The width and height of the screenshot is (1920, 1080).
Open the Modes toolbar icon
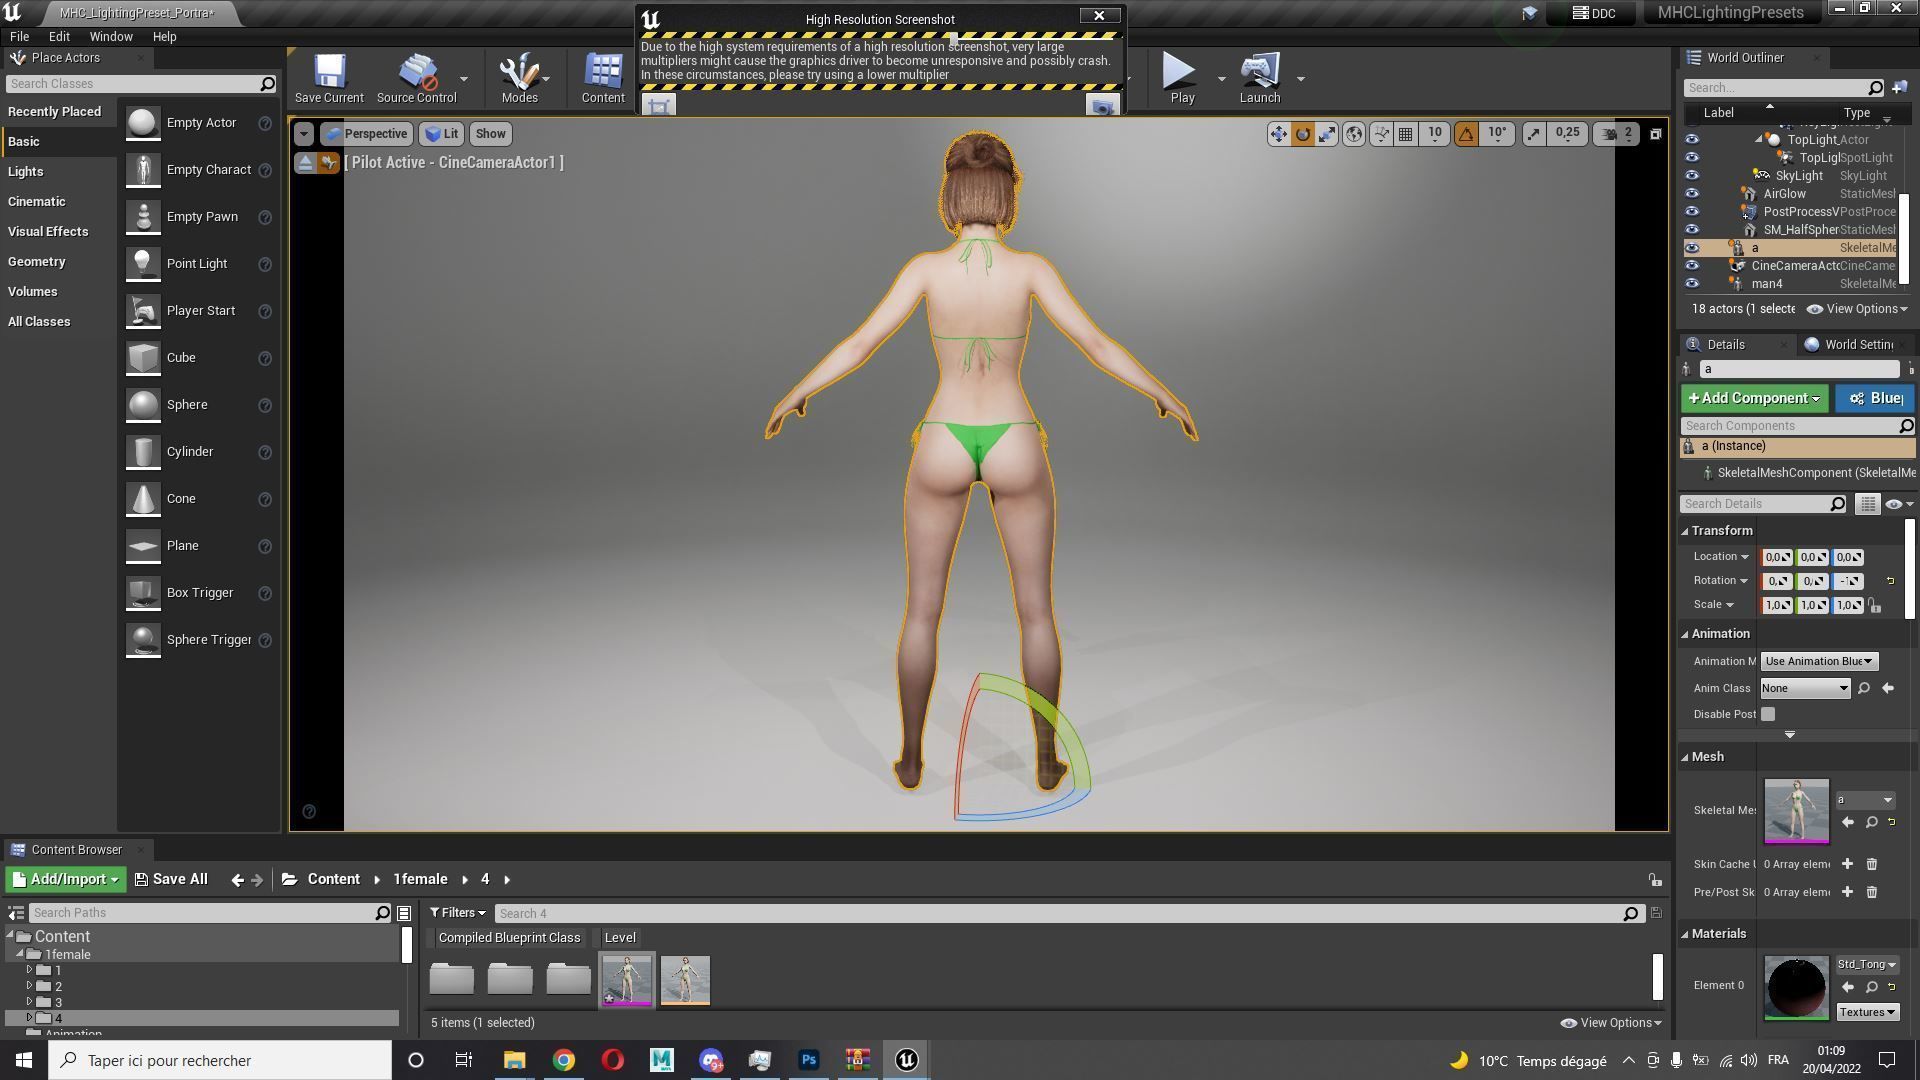(x=519, y=78)
